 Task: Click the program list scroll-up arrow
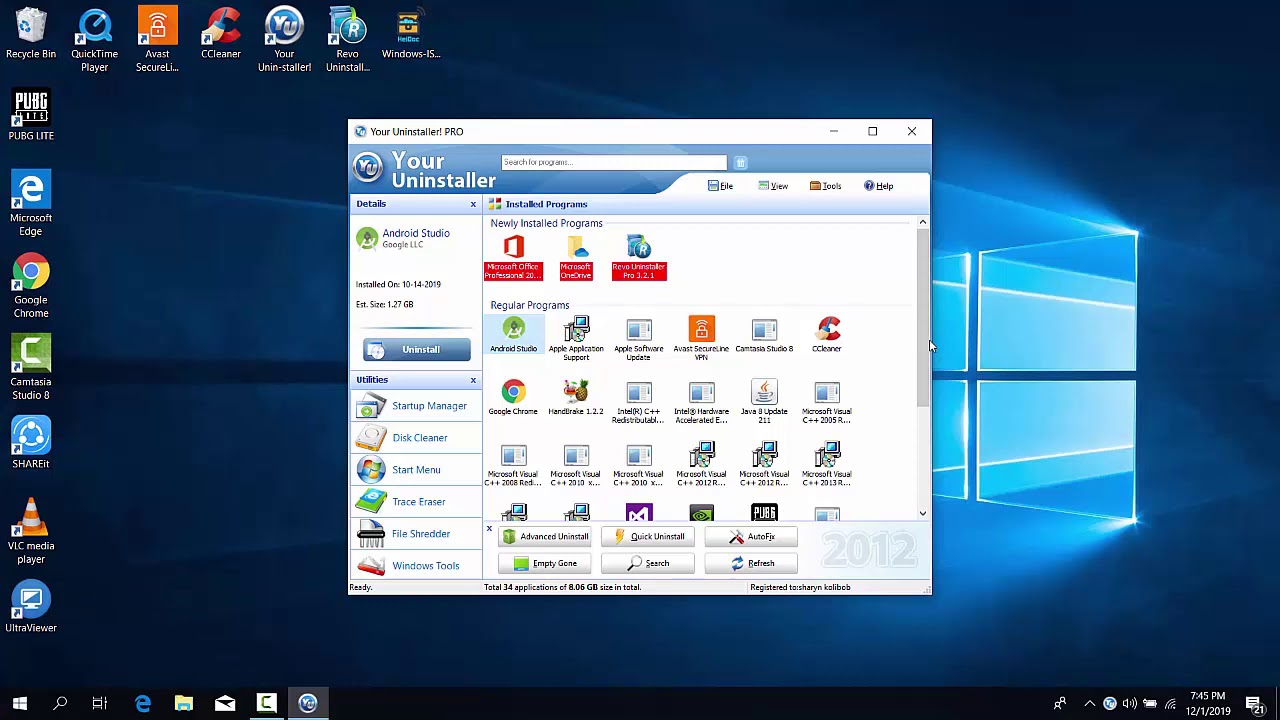[922, 223]
